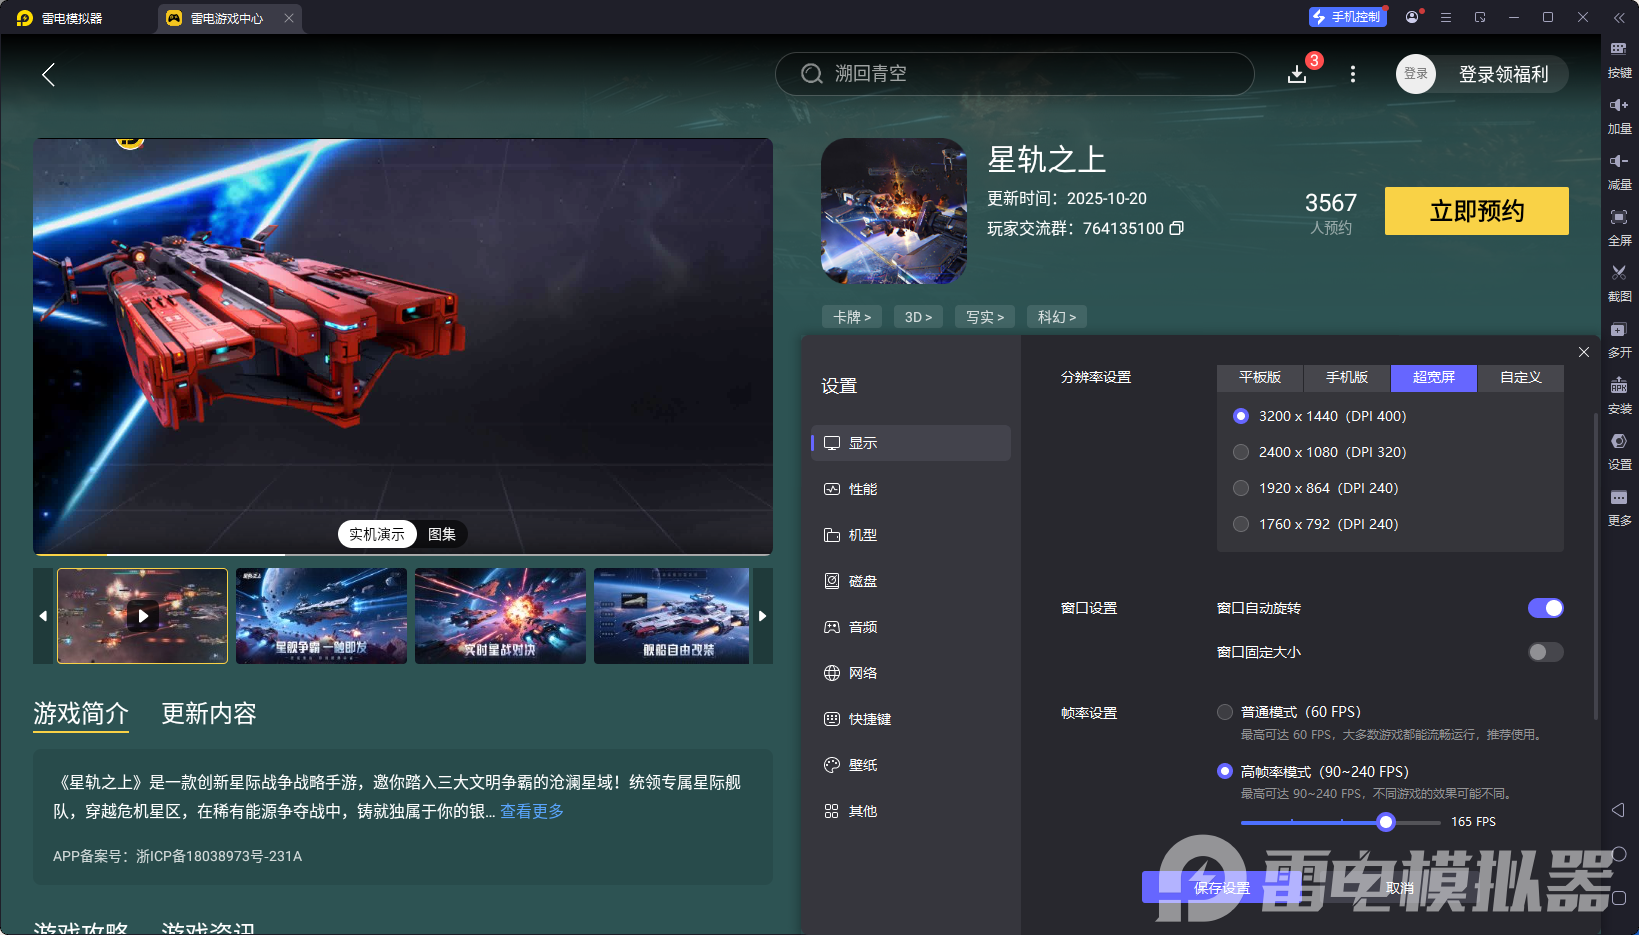Show previous thumbnails with left arrow
The image size is (1639, 935).
click(x=43, y=616)
